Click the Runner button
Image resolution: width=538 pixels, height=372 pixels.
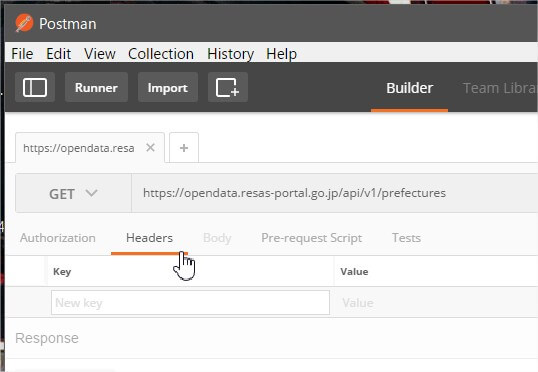(x=96, y=87)
